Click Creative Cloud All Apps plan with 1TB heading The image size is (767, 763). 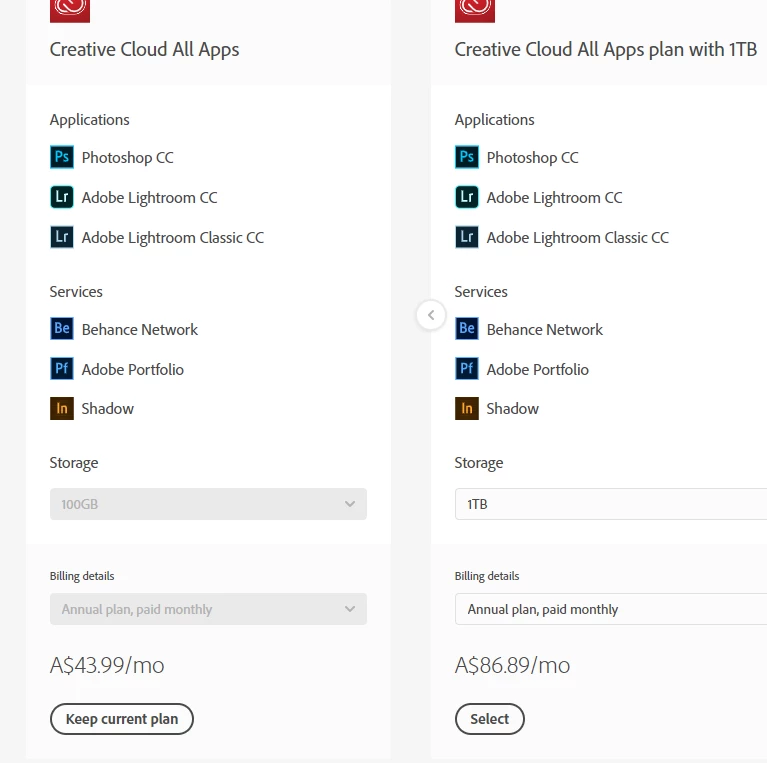[606, 50]
